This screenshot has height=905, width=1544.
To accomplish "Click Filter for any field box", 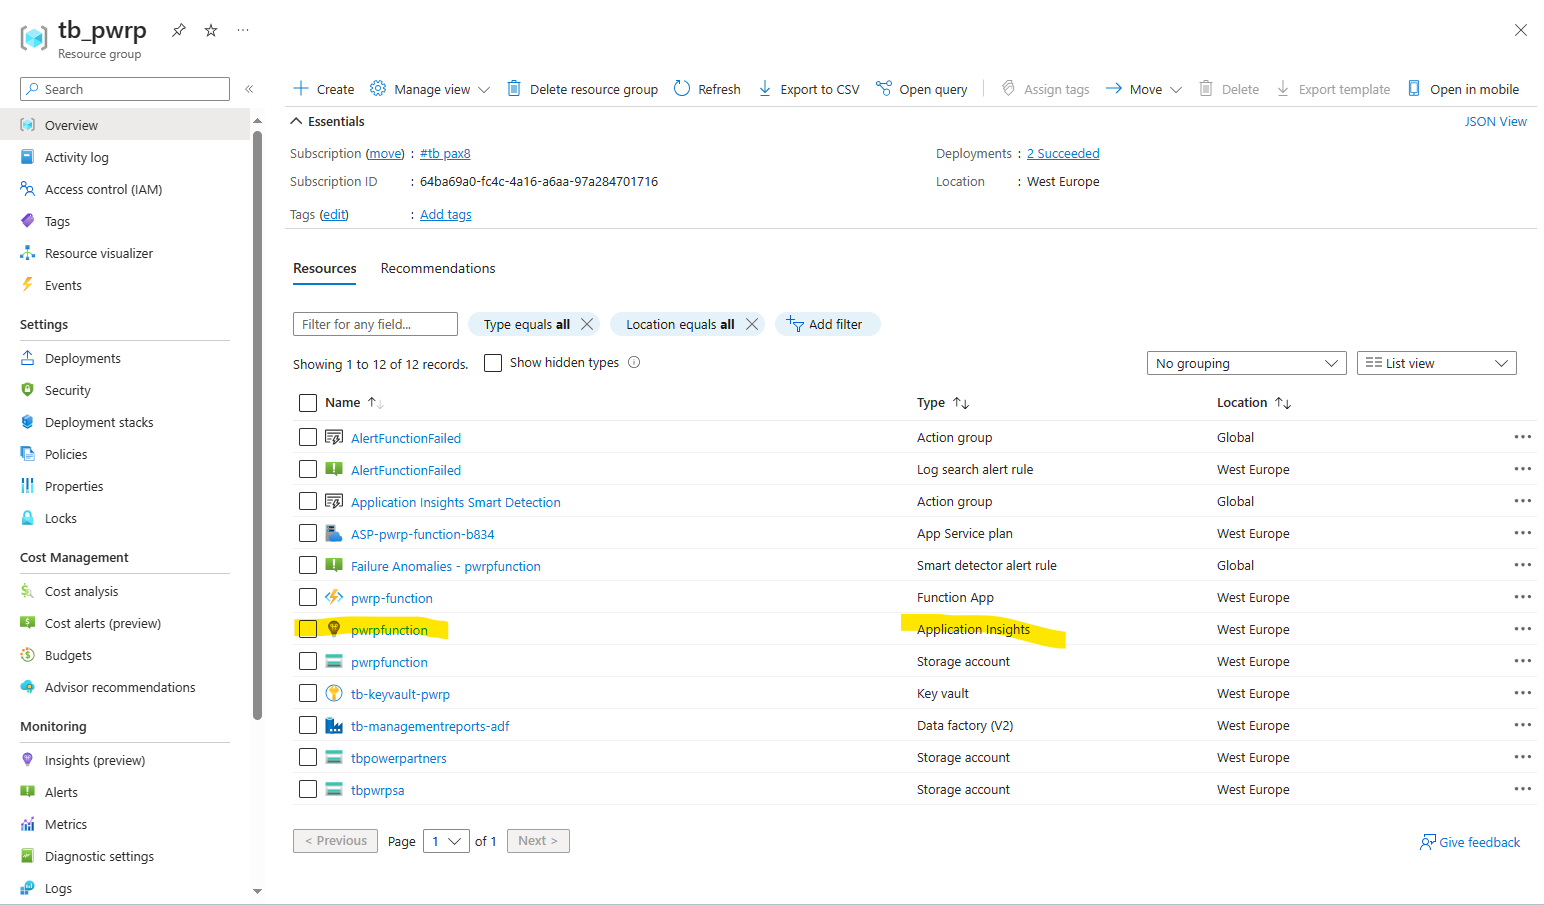I will [x=375, y=324].
